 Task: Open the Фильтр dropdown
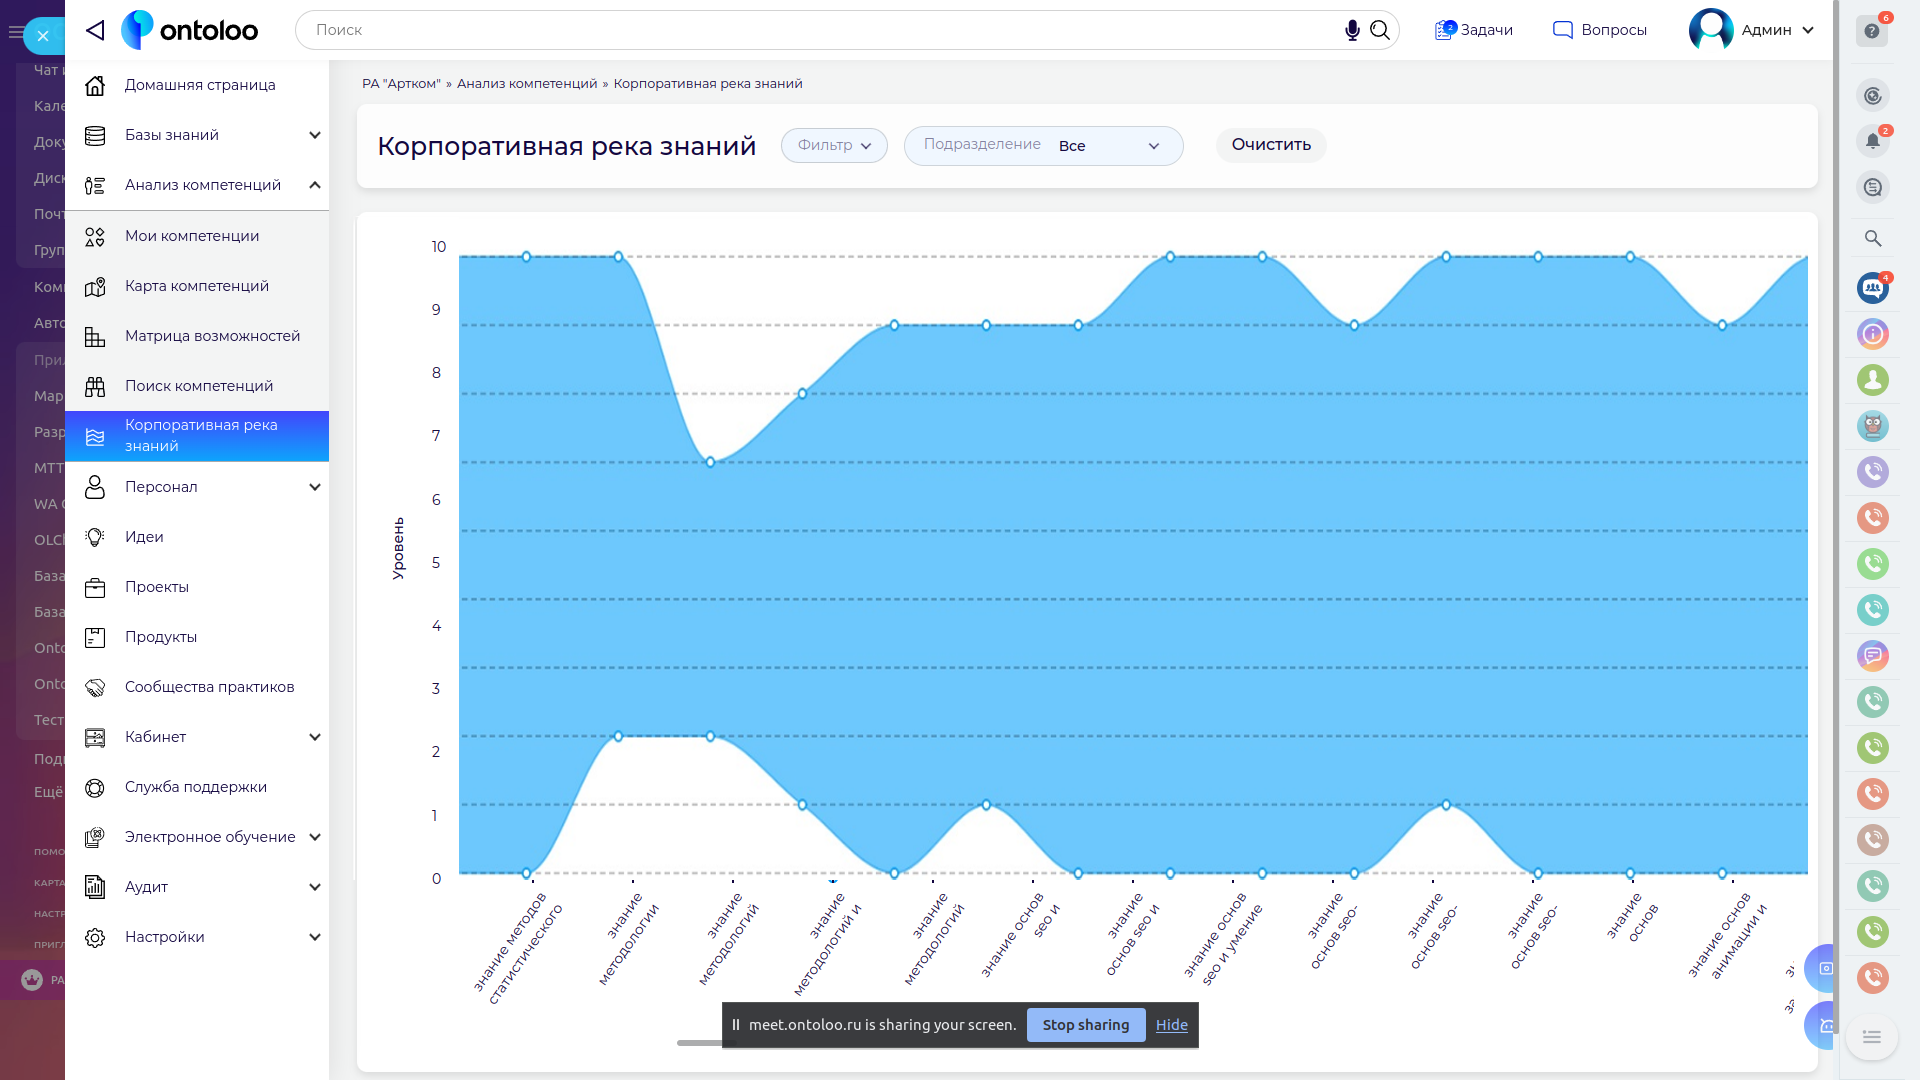(833, 146)
